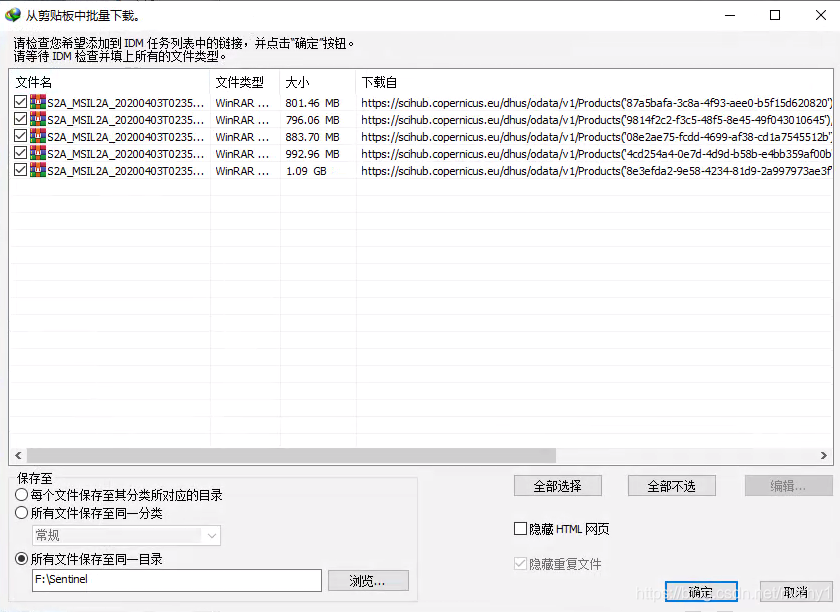Select the URL containing 8e3efda2-9e58
Image resolution: width=840 pixels, height=612 pixels.
click(596, 171)
